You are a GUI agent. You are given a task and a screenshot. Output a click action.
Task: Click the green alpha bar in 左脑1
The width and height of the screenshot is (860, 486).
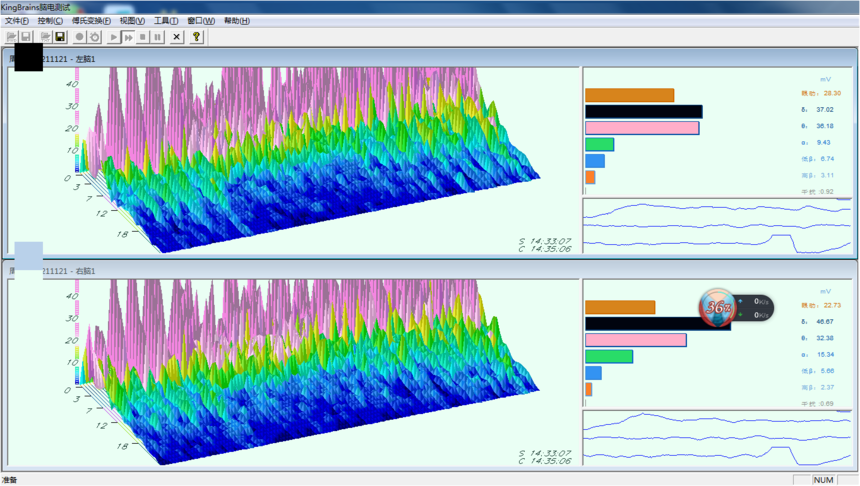(599, 145)
